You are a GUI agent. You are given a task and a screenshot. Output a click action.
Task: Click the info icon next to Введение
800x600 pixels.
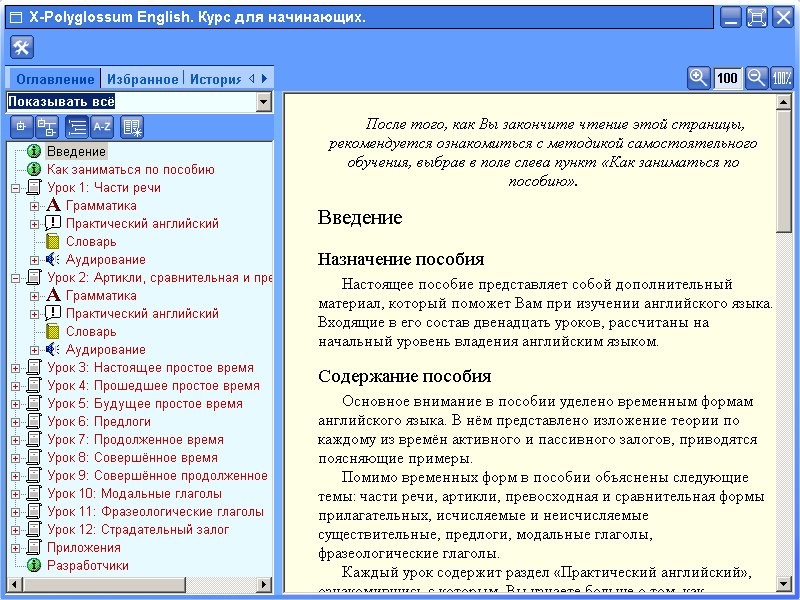[34, 151]
